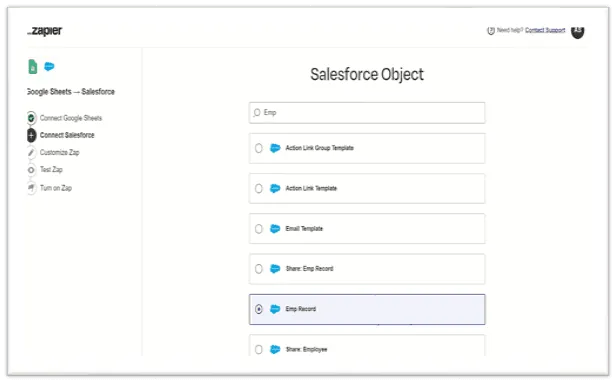Image resolution: width=614 pixels, height=384 pixels.
Task: Select Action Link Template radio button
Action: click(258, 188)
